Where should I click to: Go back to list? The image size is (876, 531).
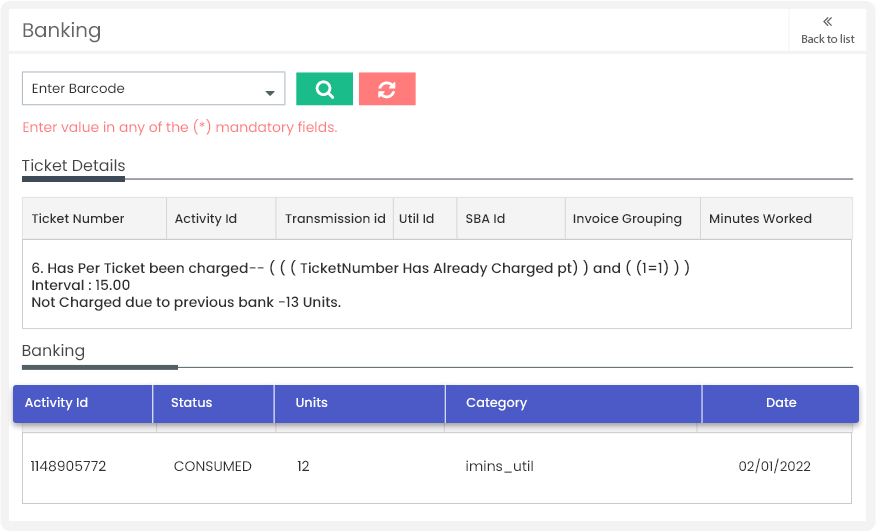(x=827, y=31)
